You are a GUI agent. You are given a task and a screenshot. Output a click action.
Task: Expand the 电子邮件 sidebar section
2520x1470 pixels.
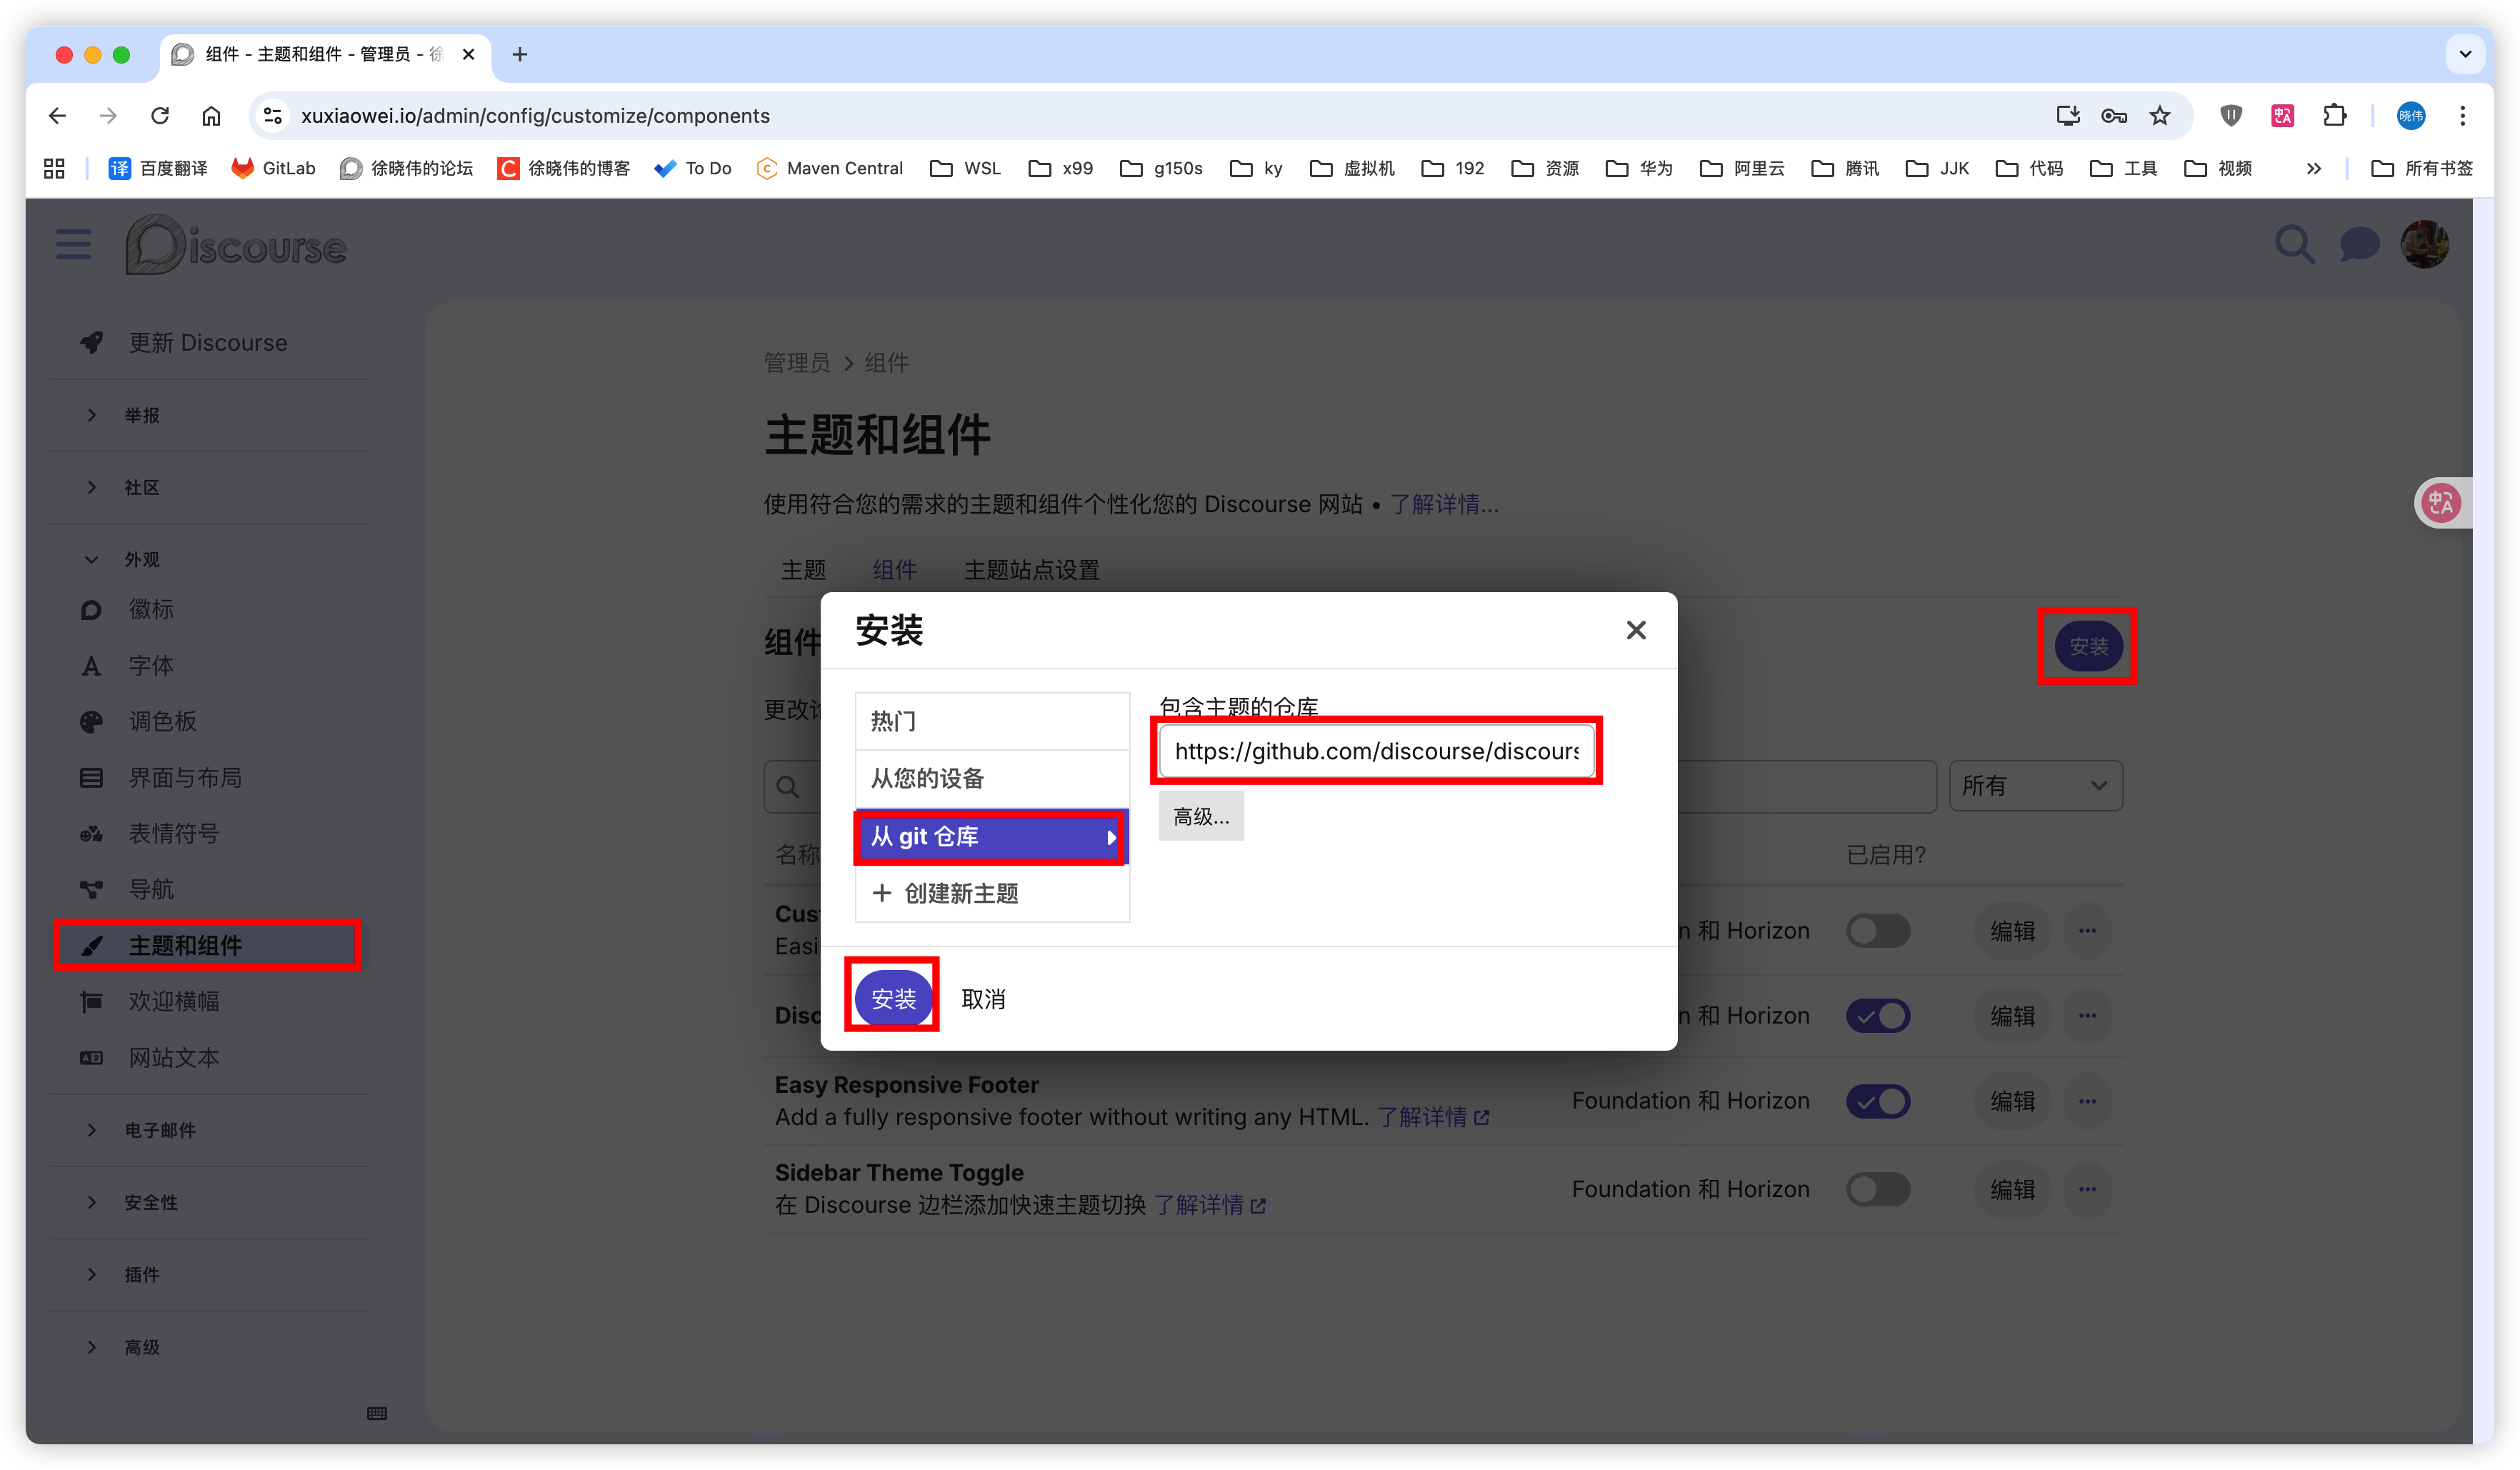160,1130
